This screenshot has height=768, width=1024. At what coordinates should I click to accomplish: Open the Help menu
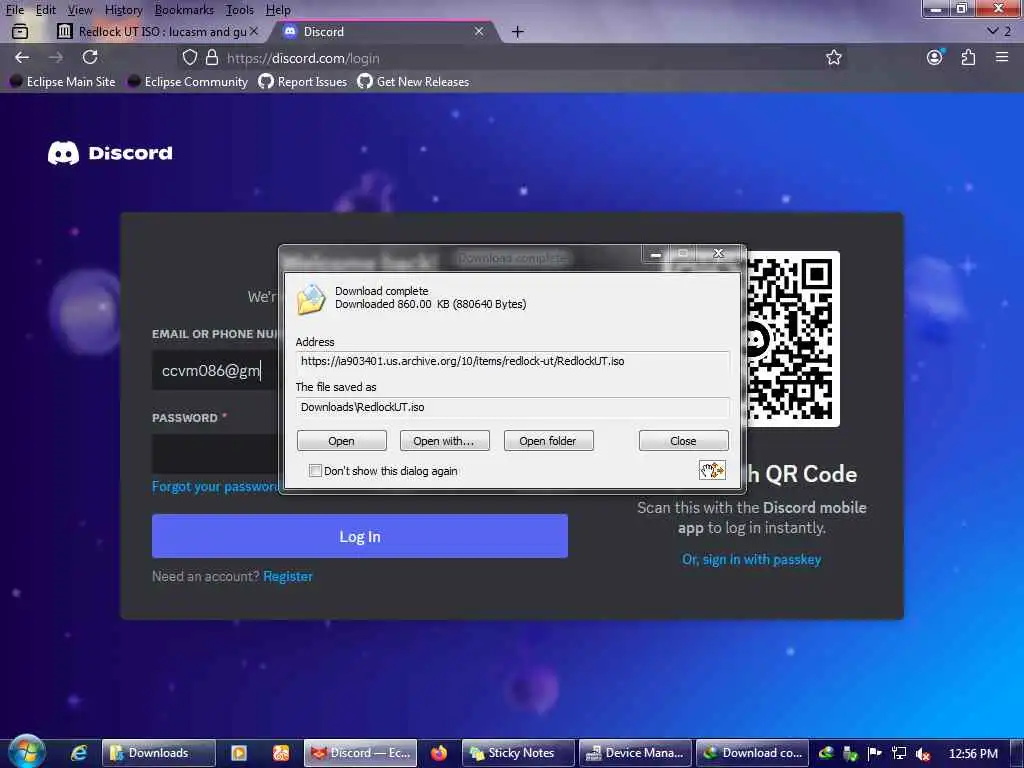click(x=278, y=10)
